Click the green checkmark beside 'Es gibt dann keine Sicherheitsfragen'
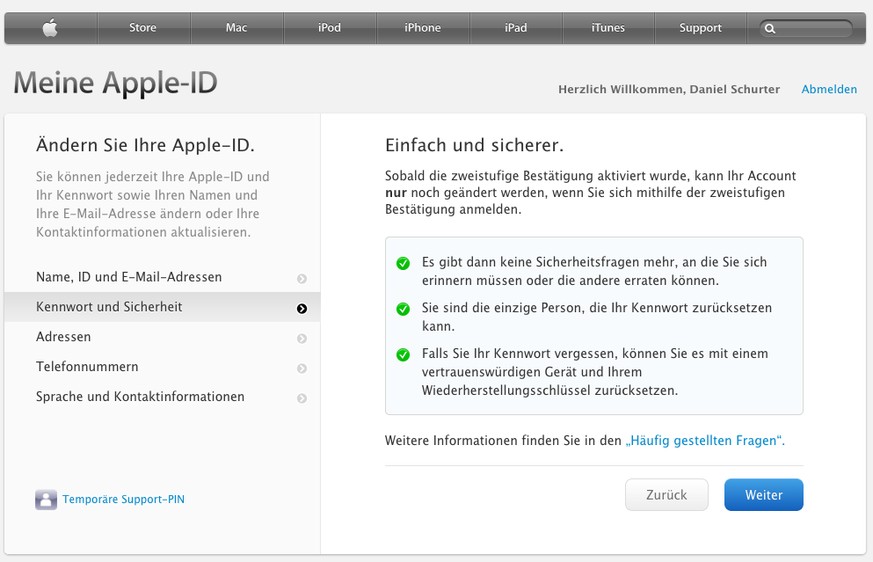This screenshot has width=873, height=562. point(403,263)
